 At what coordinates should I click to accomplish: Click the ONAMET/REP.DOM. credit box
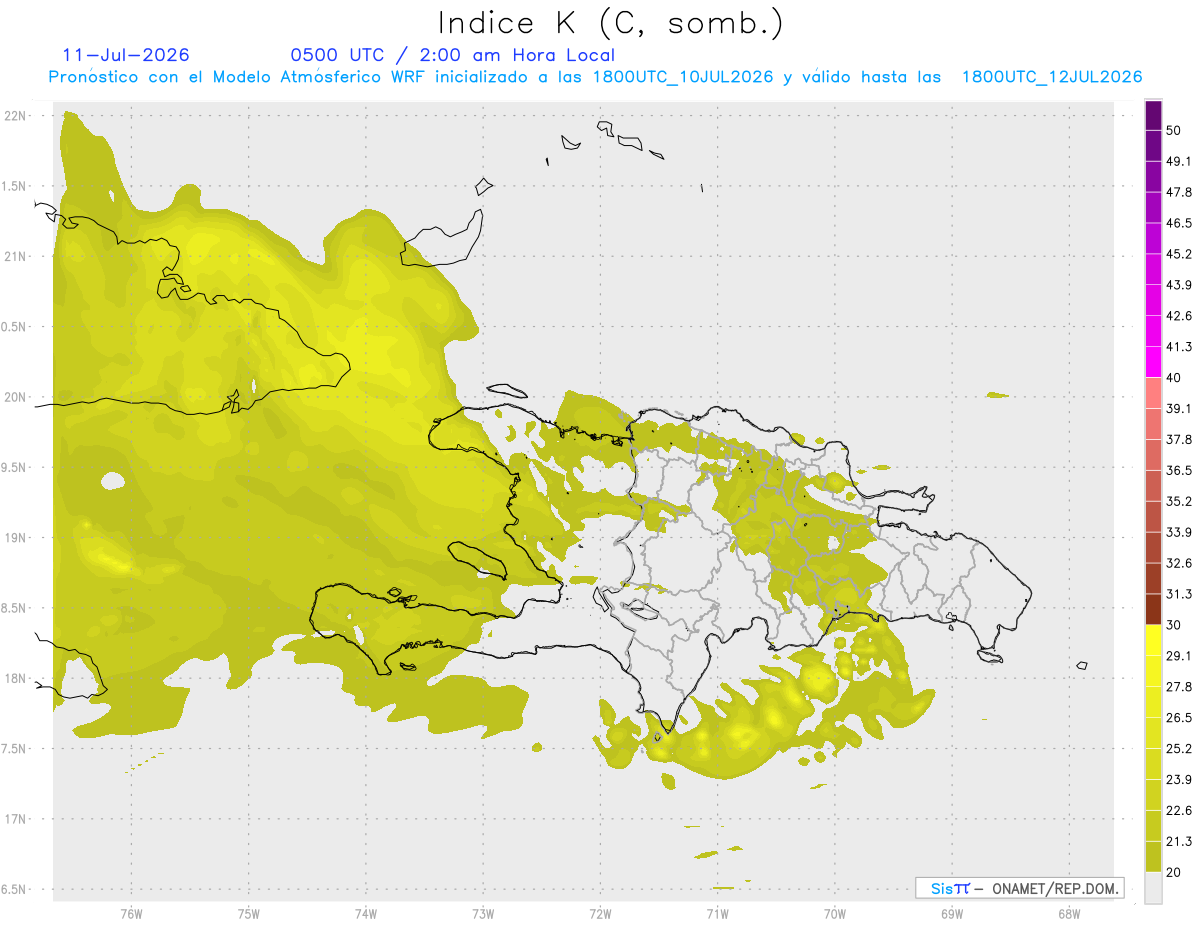(x=1020, y=888)
